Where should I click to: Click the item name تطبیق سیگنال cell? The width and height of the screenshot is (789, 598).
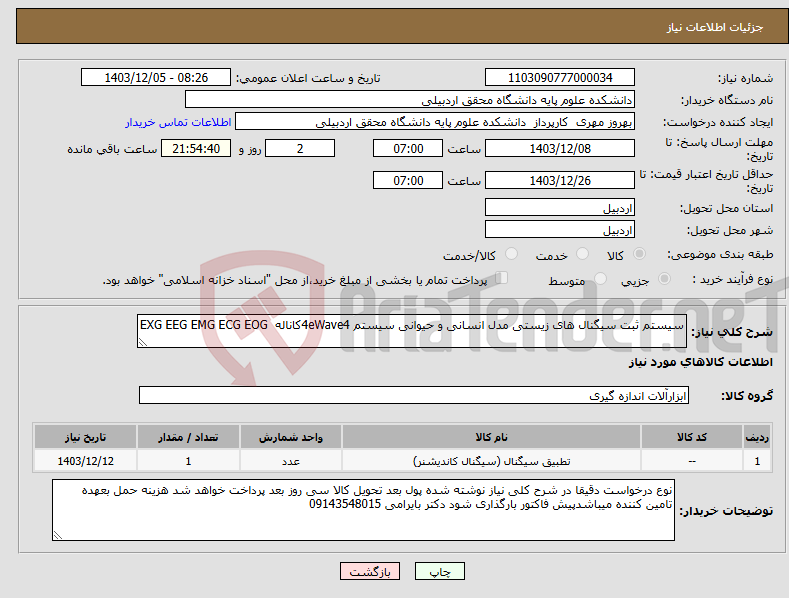click(x=491, y=461)
